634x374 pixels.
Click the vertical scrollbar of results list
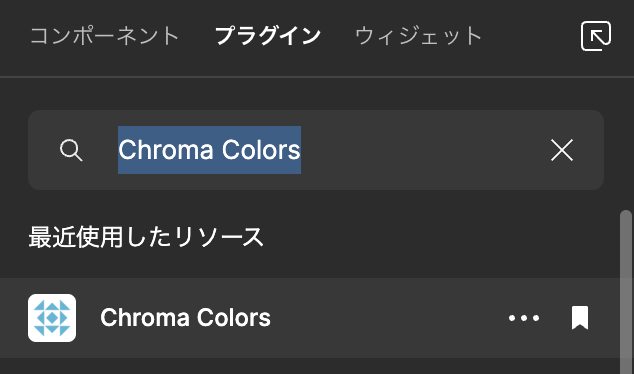pyautogui.click(x=626, y=292)
